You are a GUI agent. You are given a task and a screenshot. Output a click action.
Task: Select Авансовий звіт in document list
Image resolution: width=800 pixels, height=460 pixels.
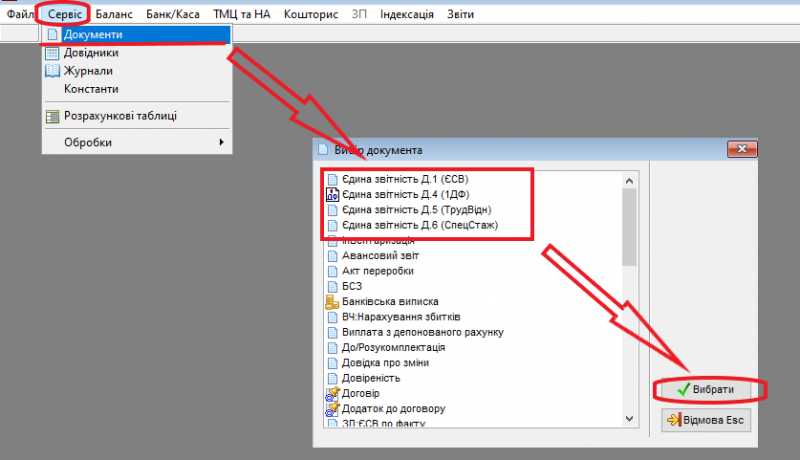click(x=377, y=255)
